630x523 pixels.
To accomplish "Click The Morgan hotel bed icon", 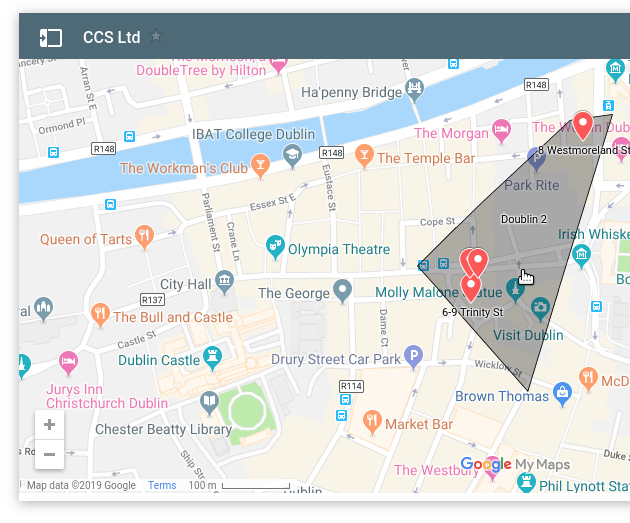I will click(501, 131).
